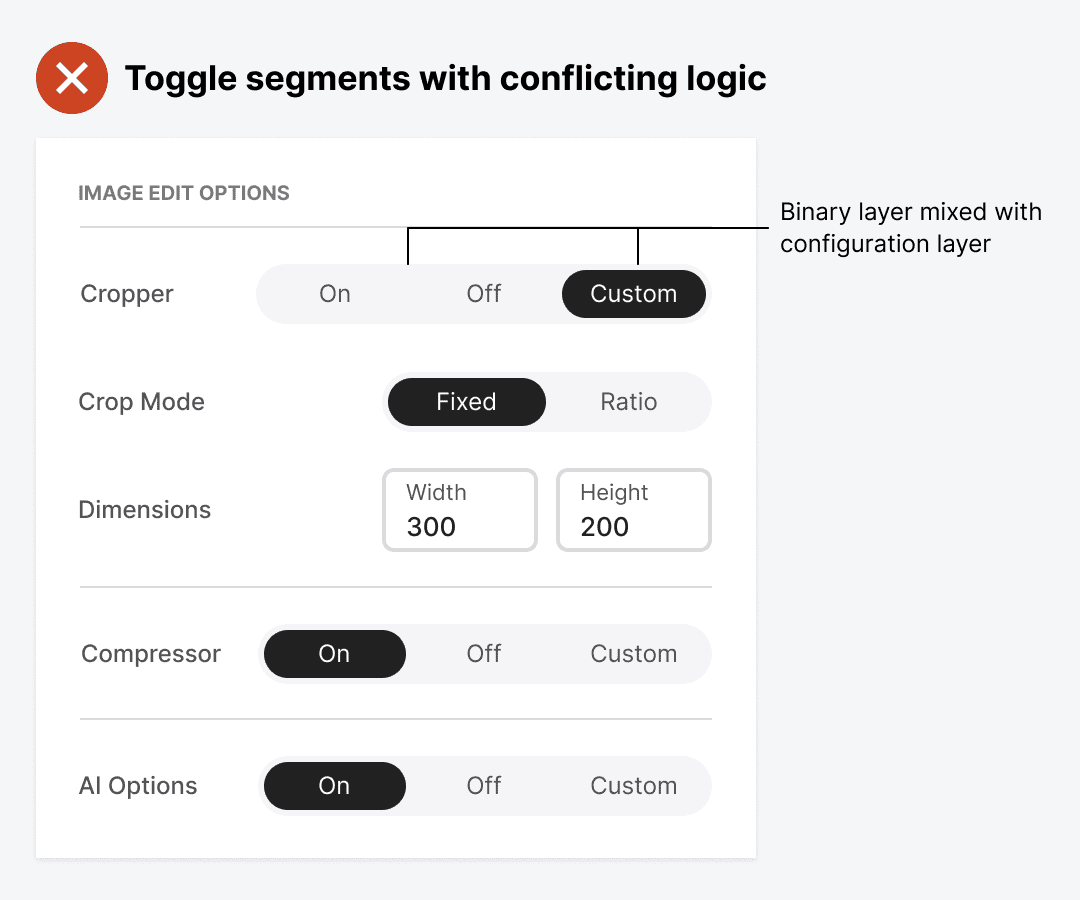Viewport: 1080px width, 900px height.
Task: Choose Custom for AI Options
Action: point(634,786)
